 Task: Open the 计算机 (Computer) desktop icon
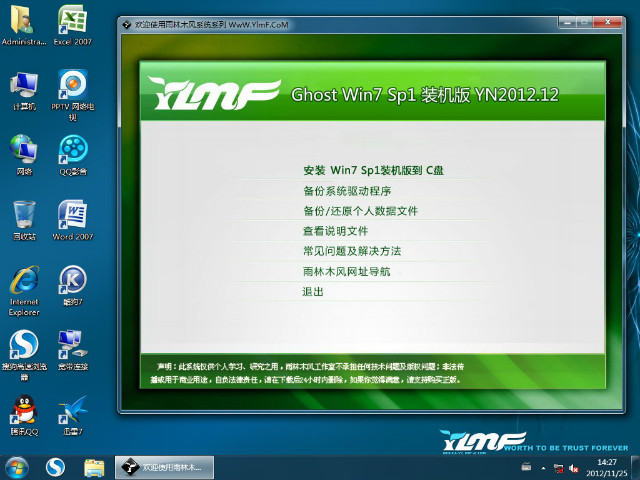[24, 90]
